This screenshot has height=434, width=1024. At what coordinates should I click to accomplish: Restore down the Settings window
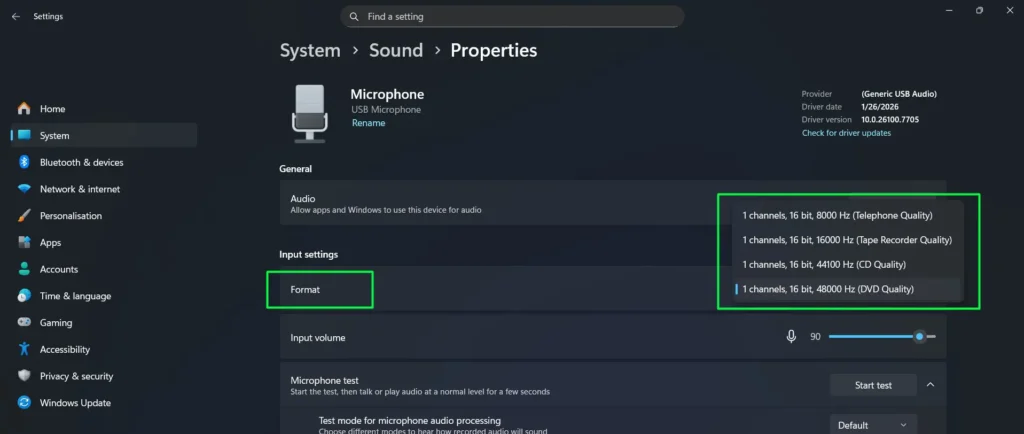click(x=979, y=10)
